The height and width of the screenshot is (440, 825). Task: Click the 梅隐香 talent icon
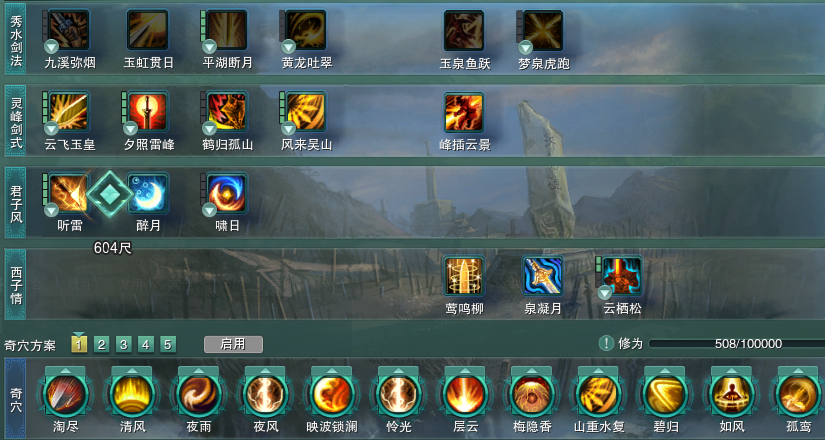(531, 394)
